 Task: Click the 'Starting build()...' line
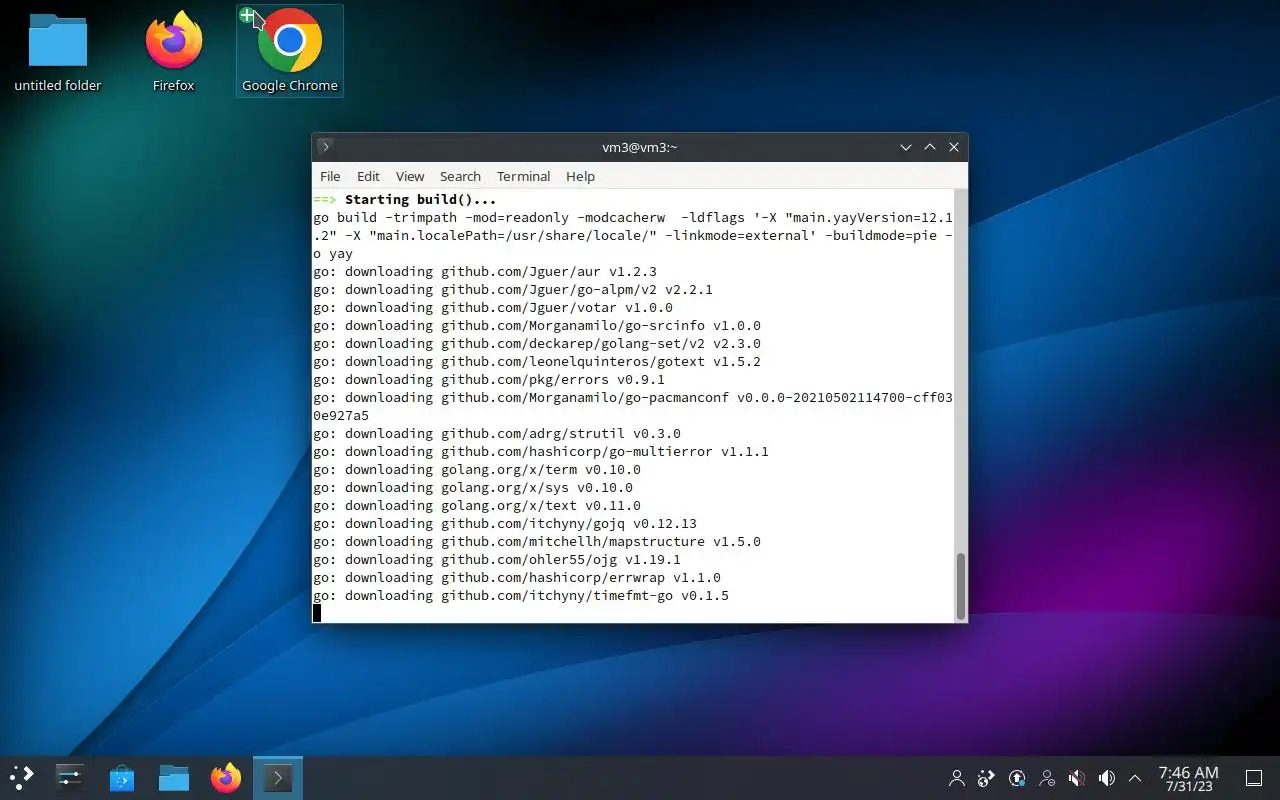(x=405, y=199)
